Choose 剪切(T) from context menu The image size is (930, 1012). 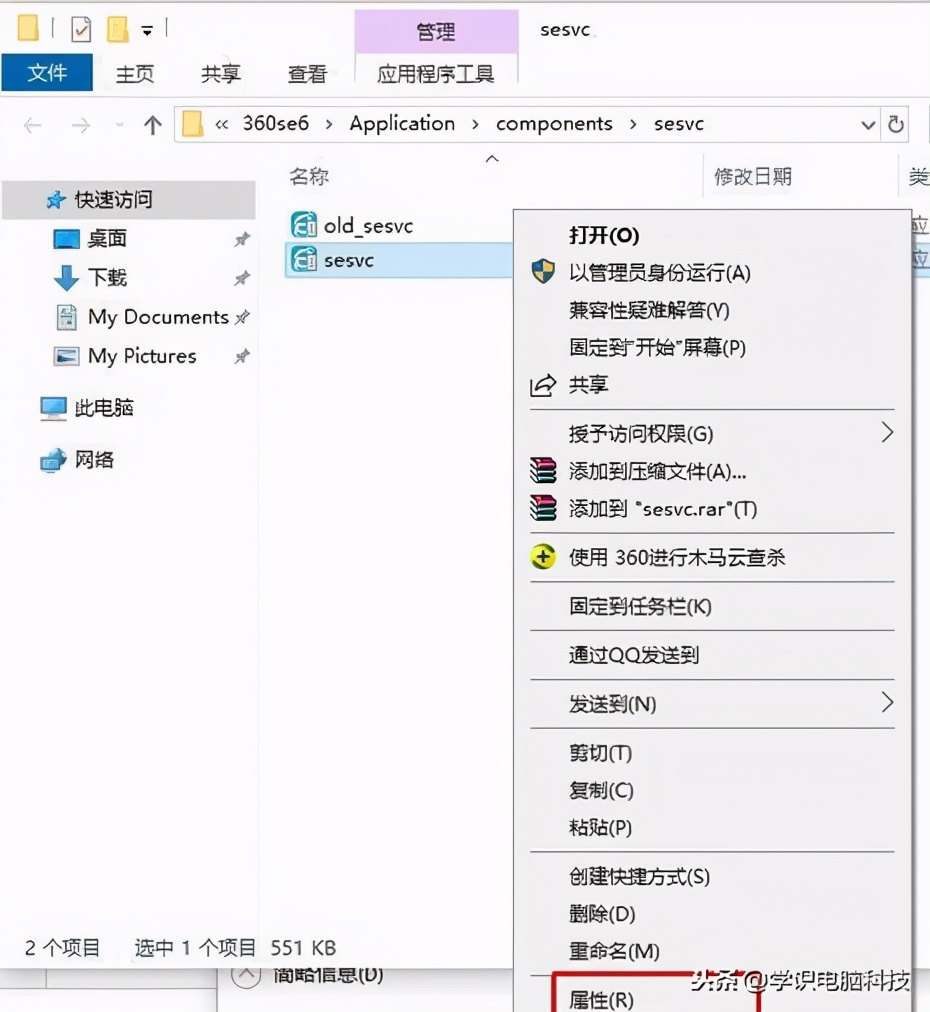click(x=600, y=753)
